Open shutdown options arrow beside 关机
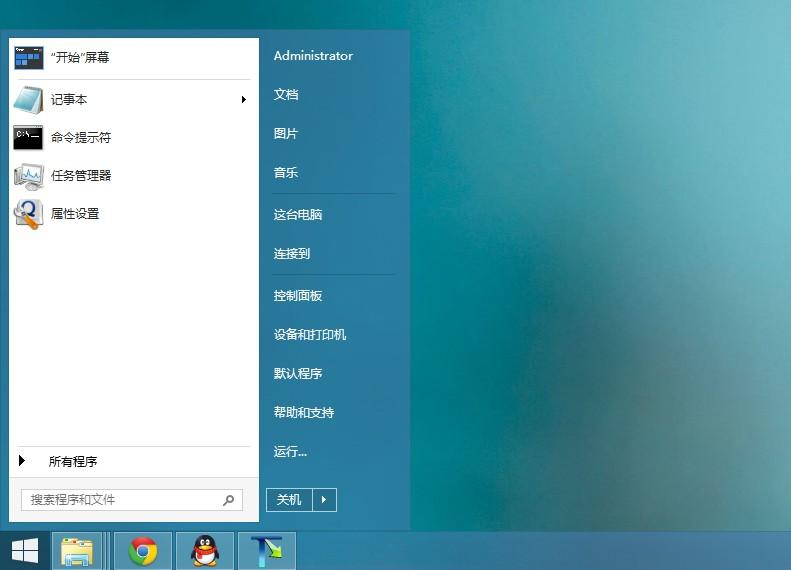The height and width of the screenshot is (570, 791). 324,500
